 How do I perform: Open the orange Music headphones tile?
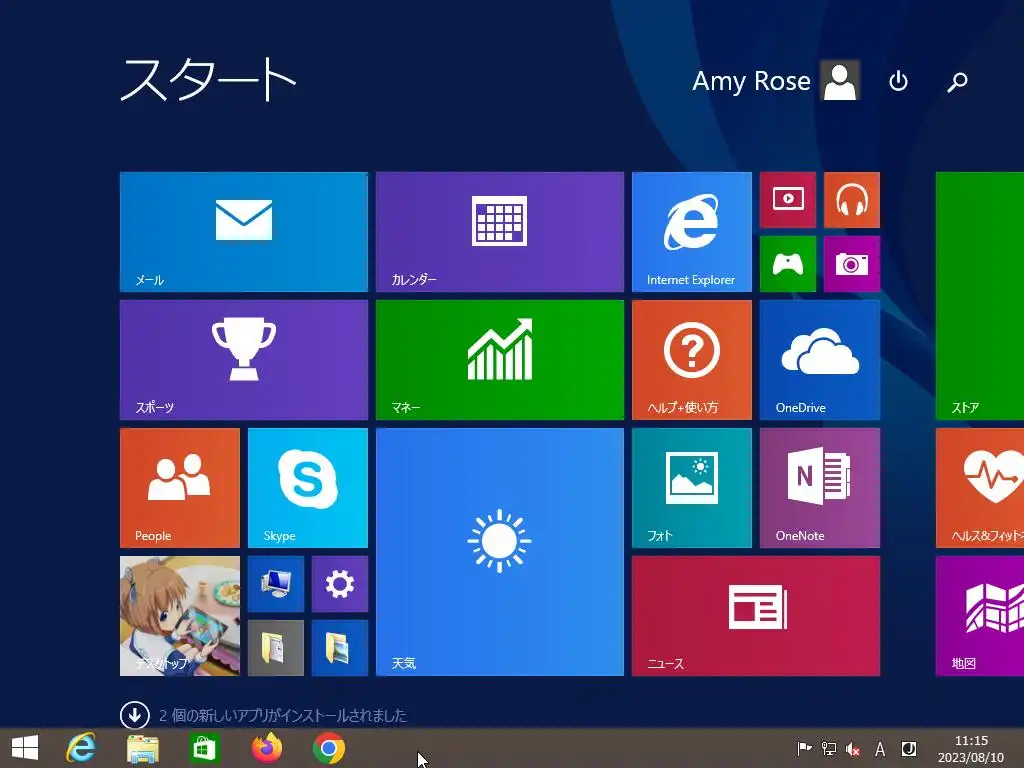coord(852,200)
